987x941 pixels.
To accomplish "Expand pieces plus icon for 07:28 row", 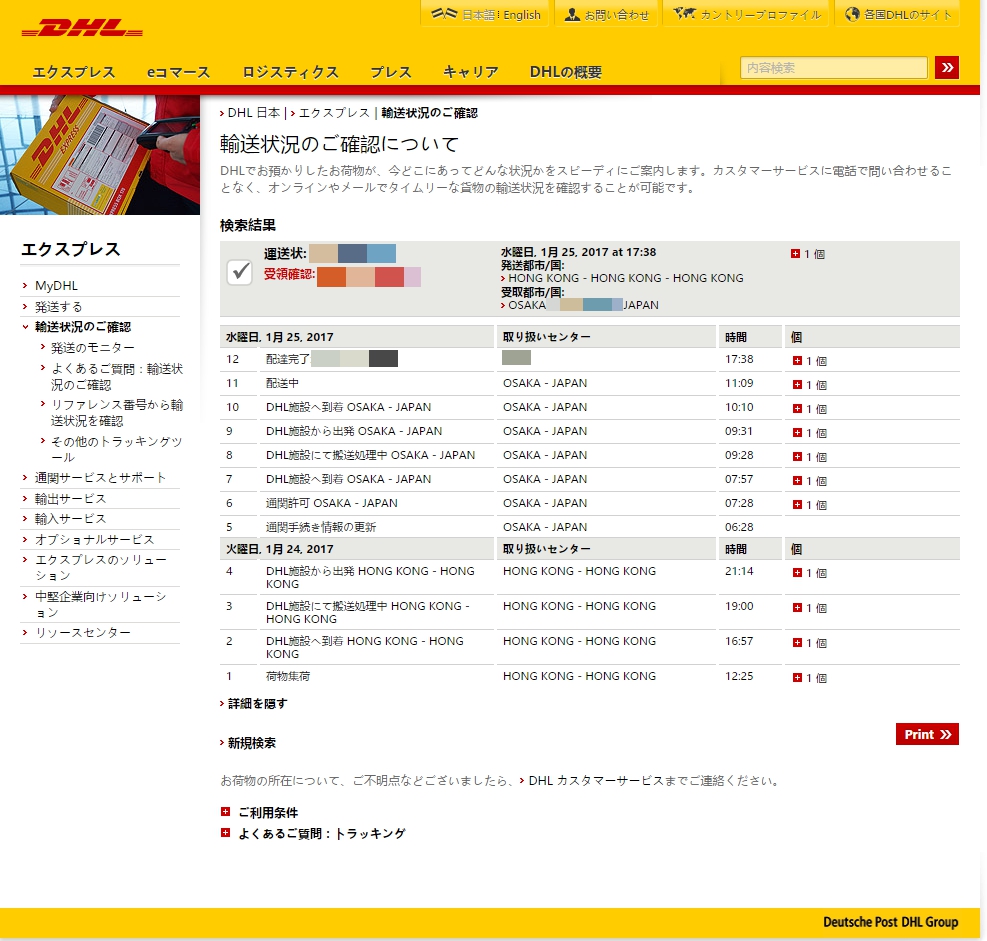I will 797,504.
